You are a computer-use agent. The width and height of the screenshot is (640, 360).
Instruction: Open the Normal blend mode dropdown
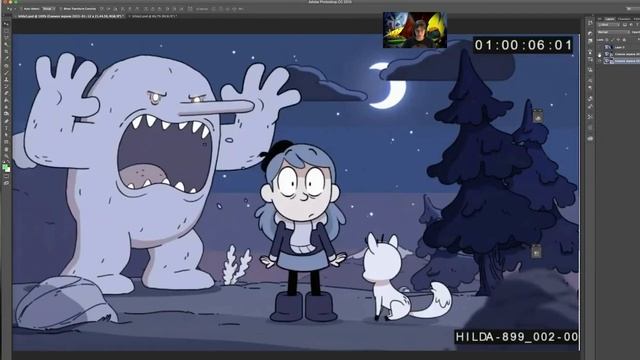pos(613,32)
